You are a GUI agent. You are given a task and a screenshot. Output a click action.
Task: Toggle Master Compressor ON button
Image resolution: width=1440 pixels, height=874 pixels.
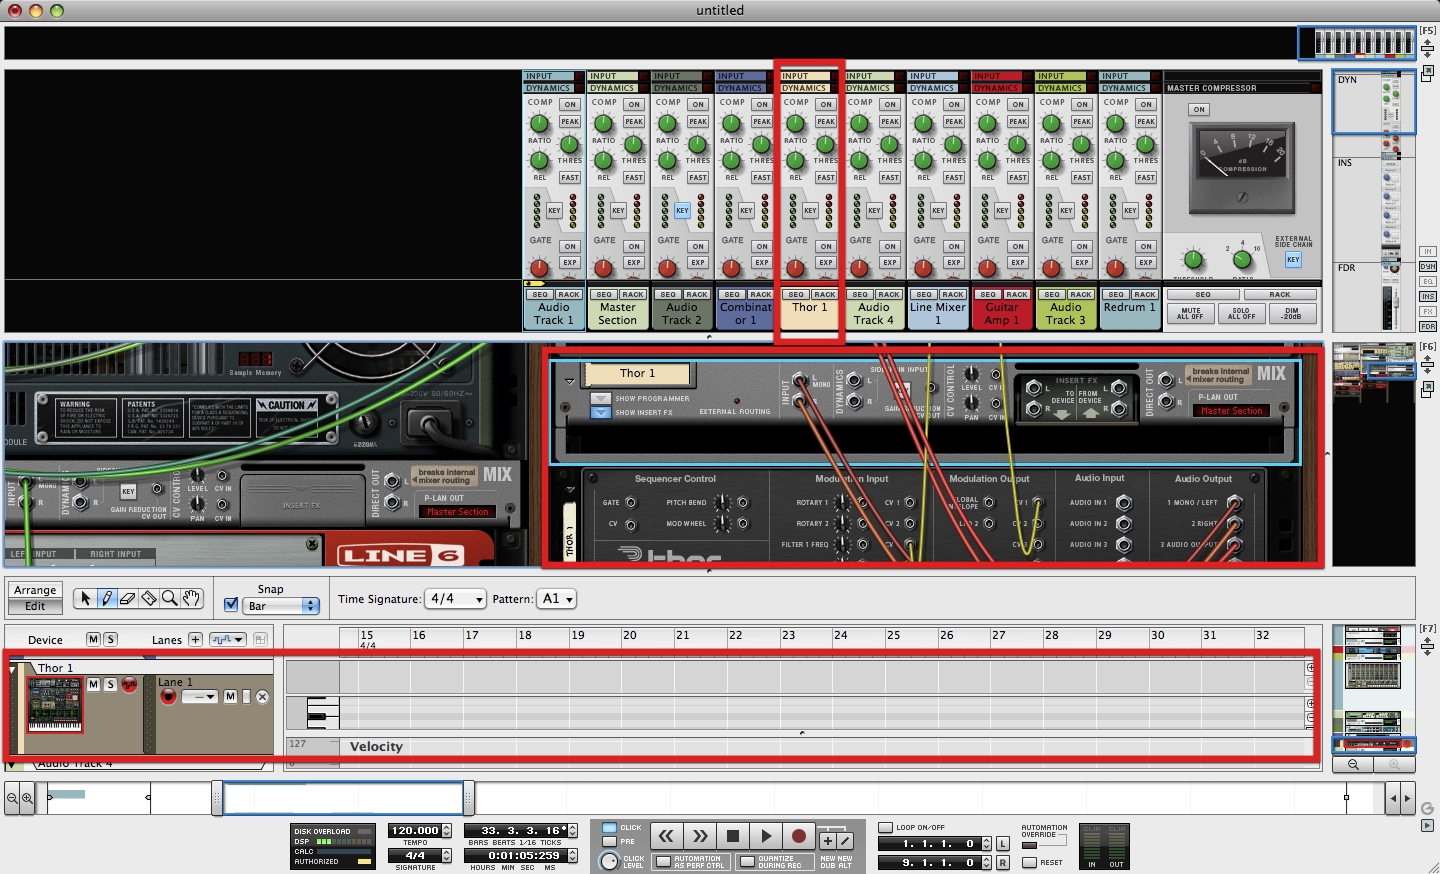click(x=1199, y=110)
